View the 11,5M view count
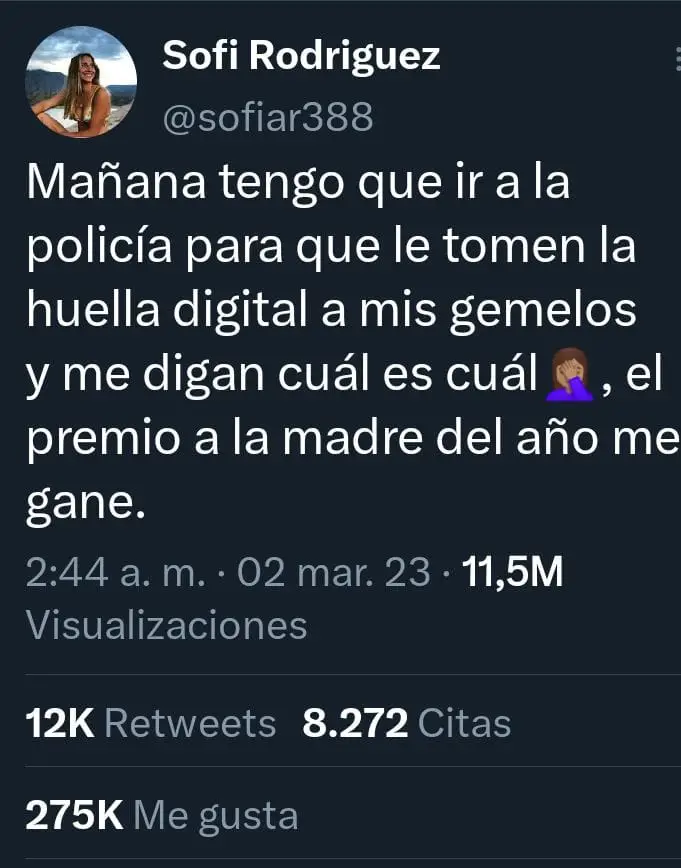The width and height of the screenshot is (681, 868). coord(512,572)
